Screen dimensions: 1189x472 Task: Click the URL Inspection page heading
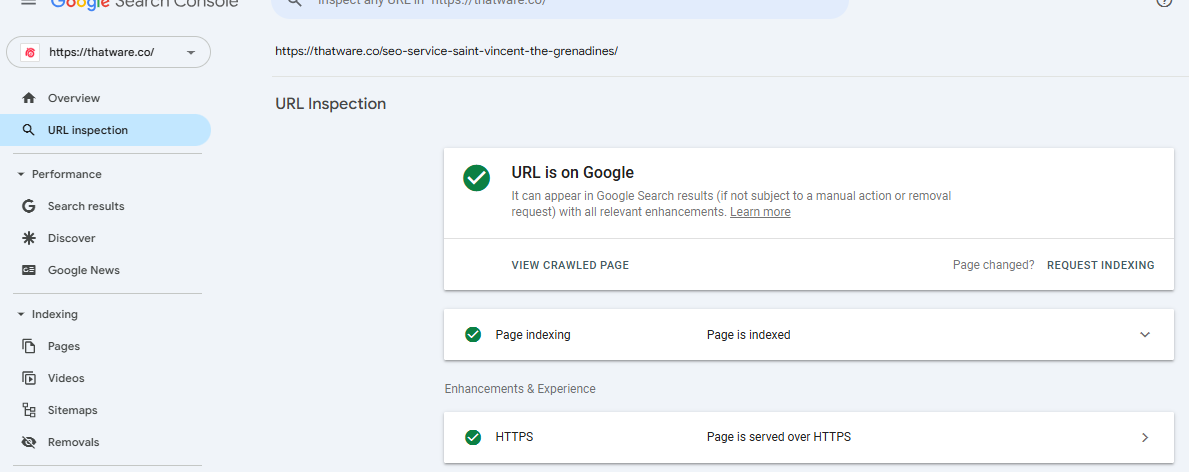pyautogui.click(x=331, y=104)
